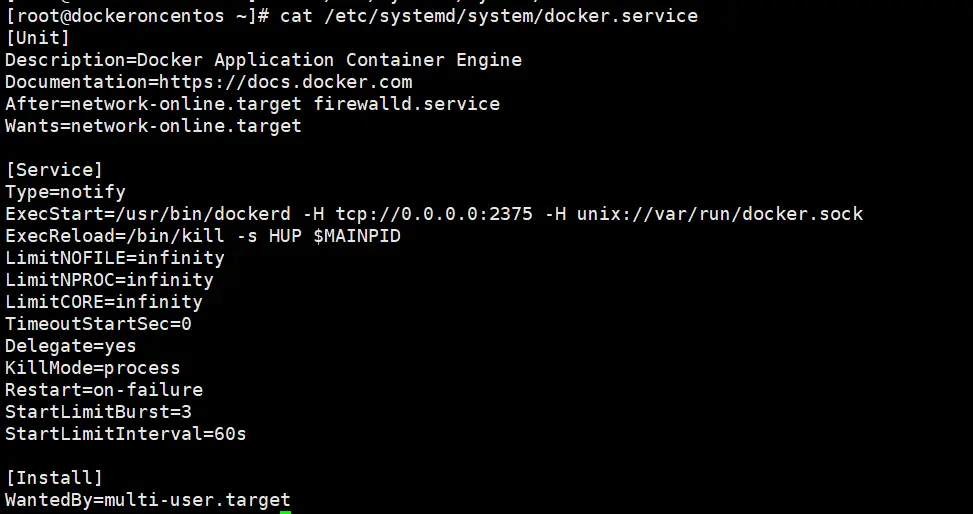Click the Type=notify line

pyautogui.click(x=65, y=192)
